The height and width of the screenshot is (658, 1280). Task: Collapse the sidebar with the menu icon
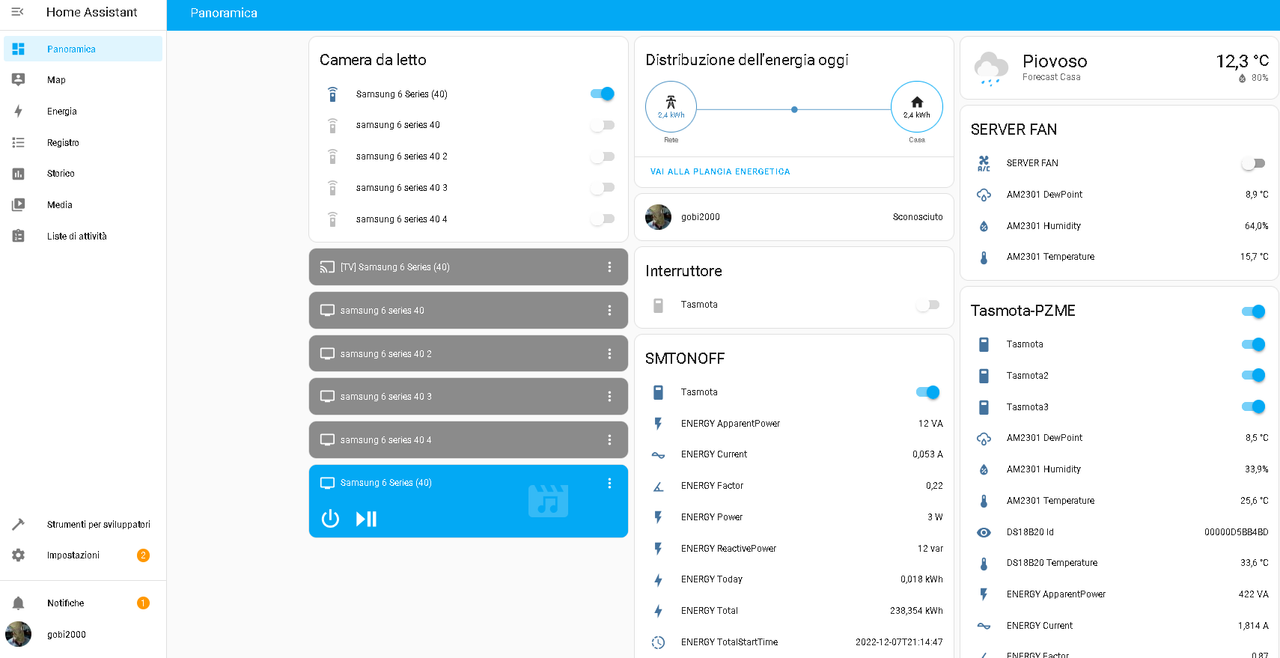point(17,12)
